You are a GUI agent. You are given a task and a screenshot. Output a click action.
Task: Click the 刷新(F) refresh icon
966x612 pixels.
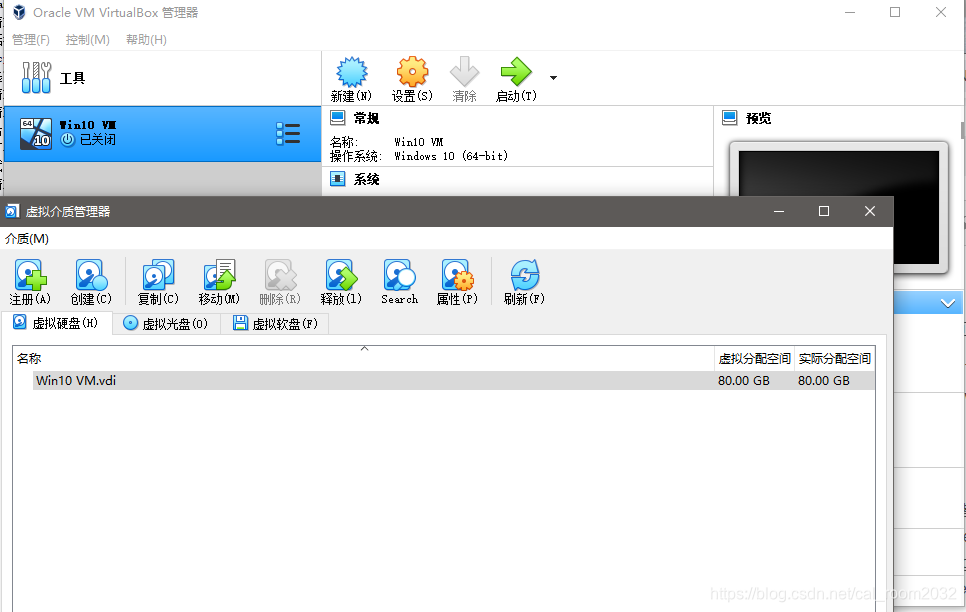[524, 275]
